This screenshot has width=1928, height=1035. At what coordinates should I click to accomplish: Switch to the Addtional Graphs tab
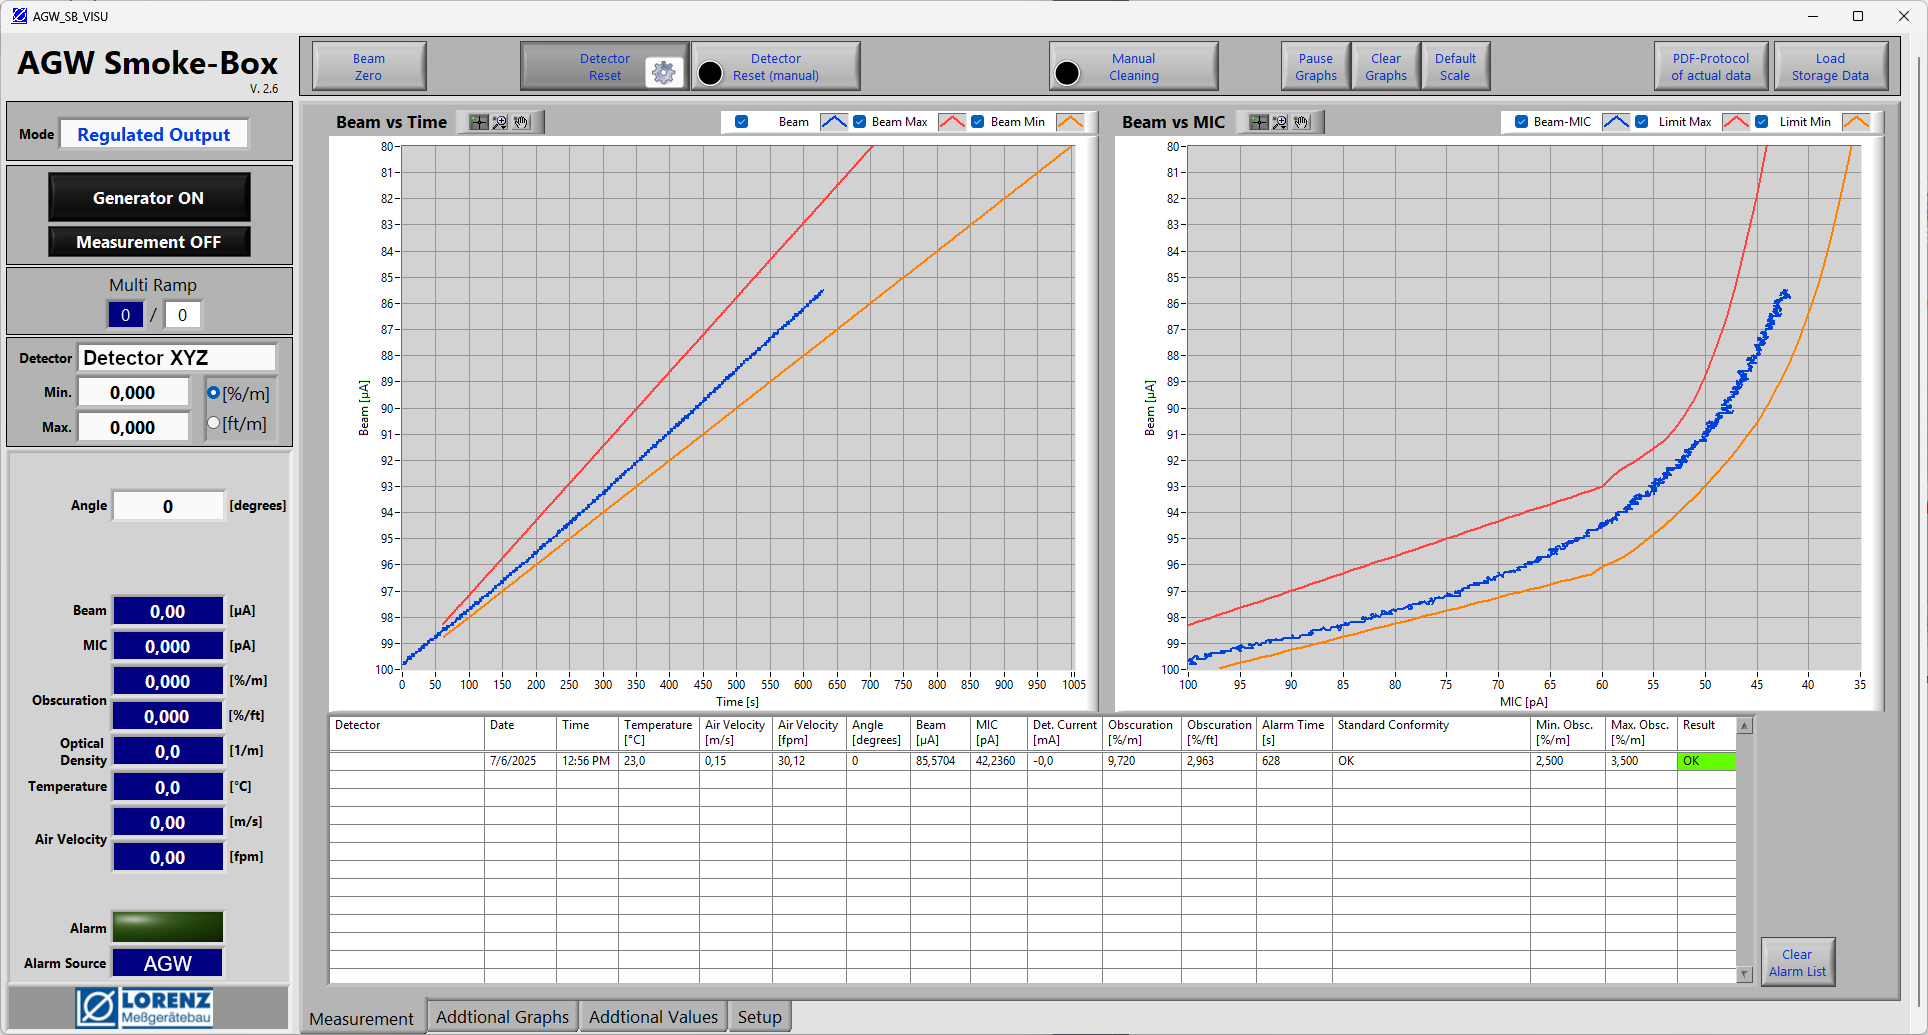502,1017
